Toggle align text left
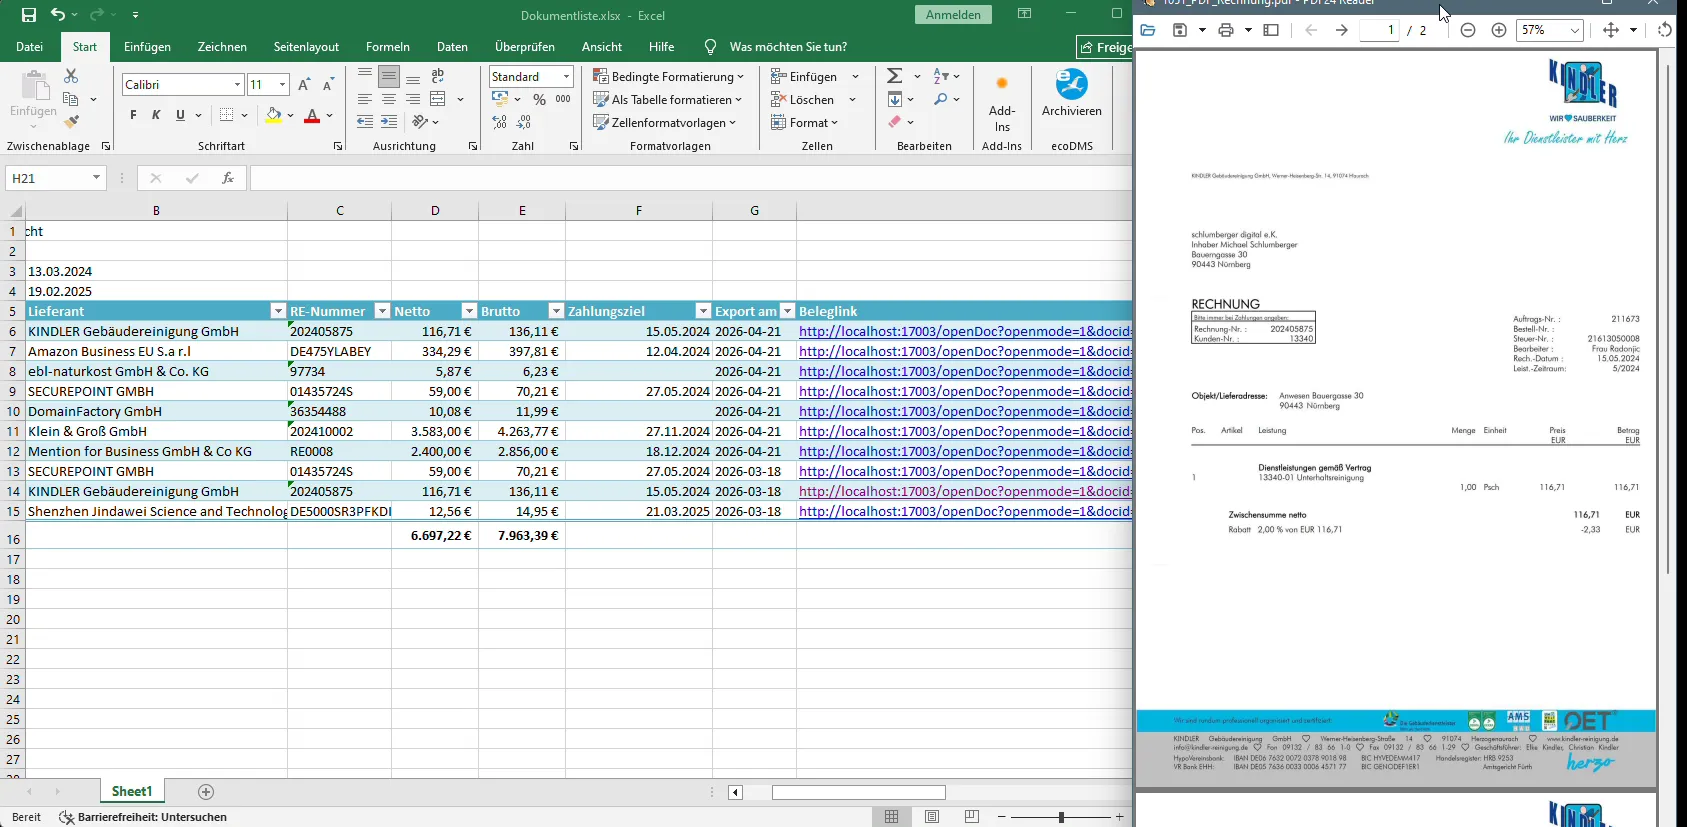1687x827 pixels. [365, 99]
